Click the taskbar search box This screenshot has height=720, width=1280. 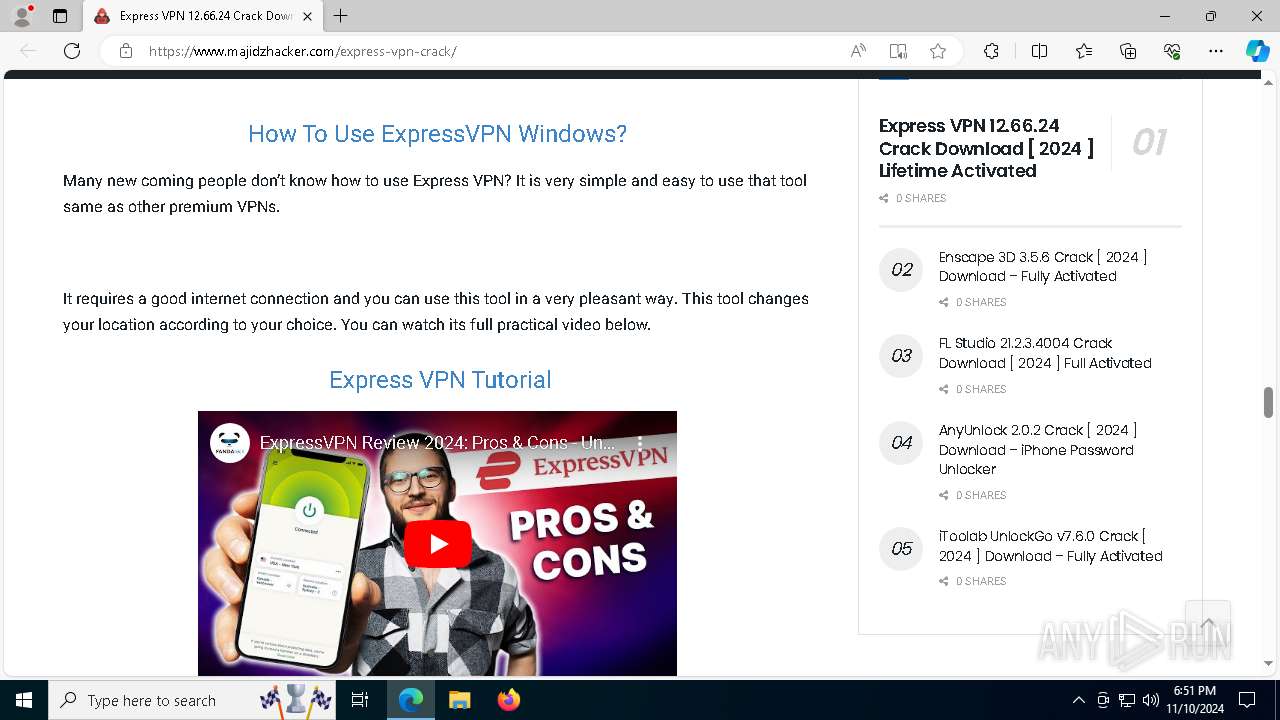pyautogui.click(x=194, y=700)
